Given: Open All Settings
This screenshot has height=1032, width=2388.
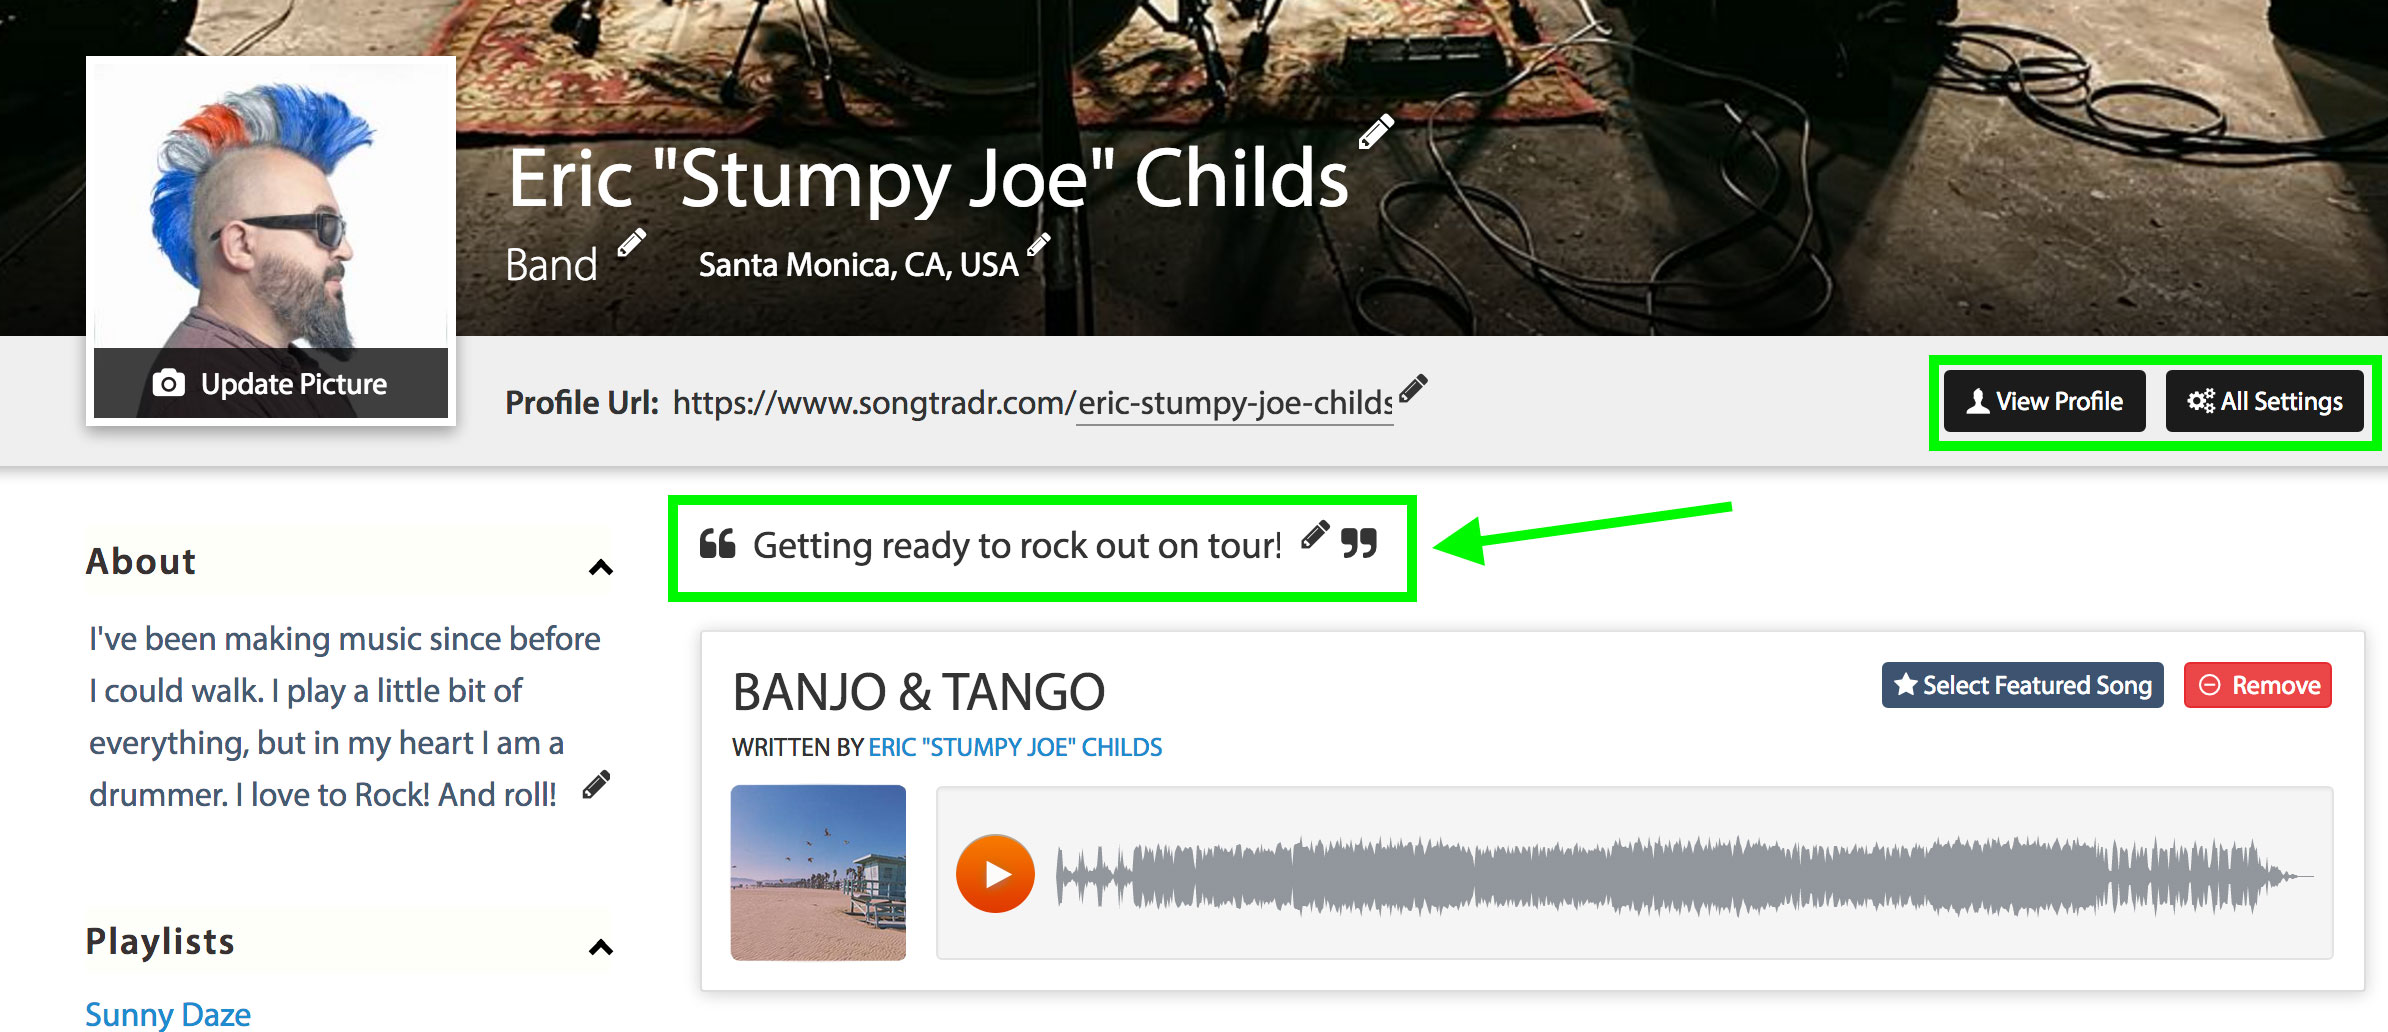Looking at the screenshot, I should 2265,401.
